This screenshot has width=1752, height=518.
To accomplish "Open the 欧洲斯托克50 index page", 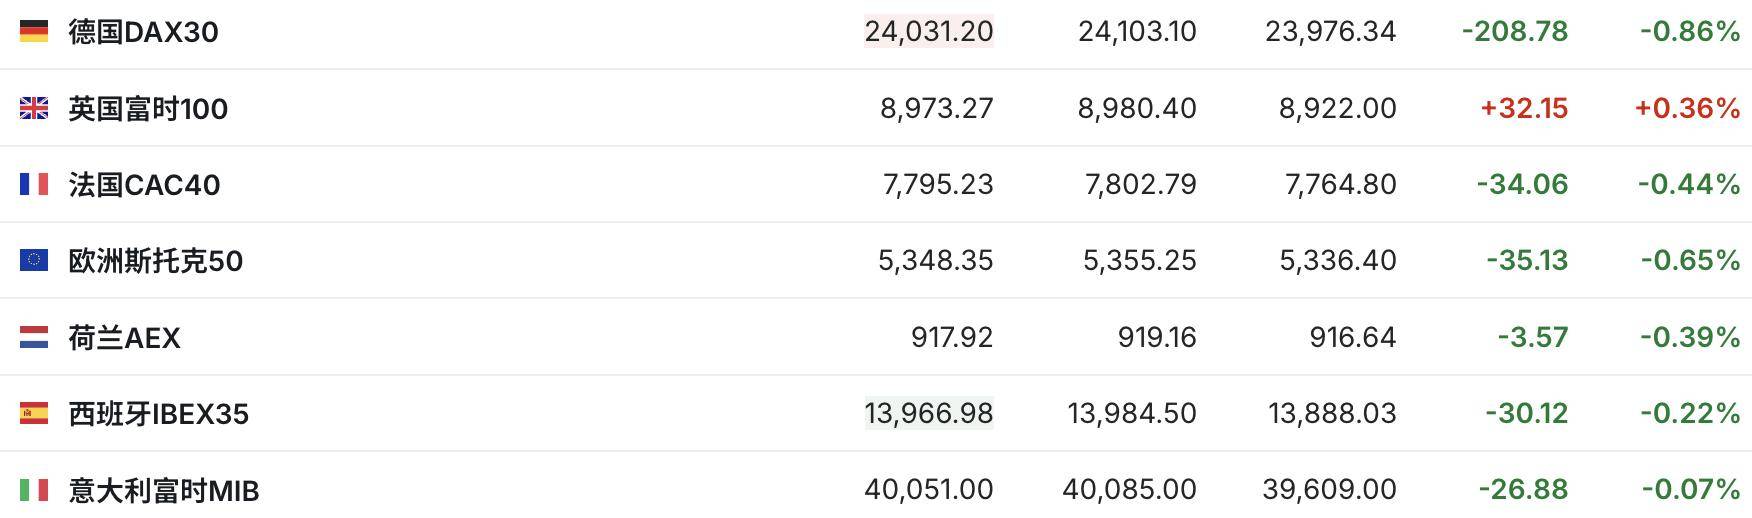I will [x=155, y=260].
